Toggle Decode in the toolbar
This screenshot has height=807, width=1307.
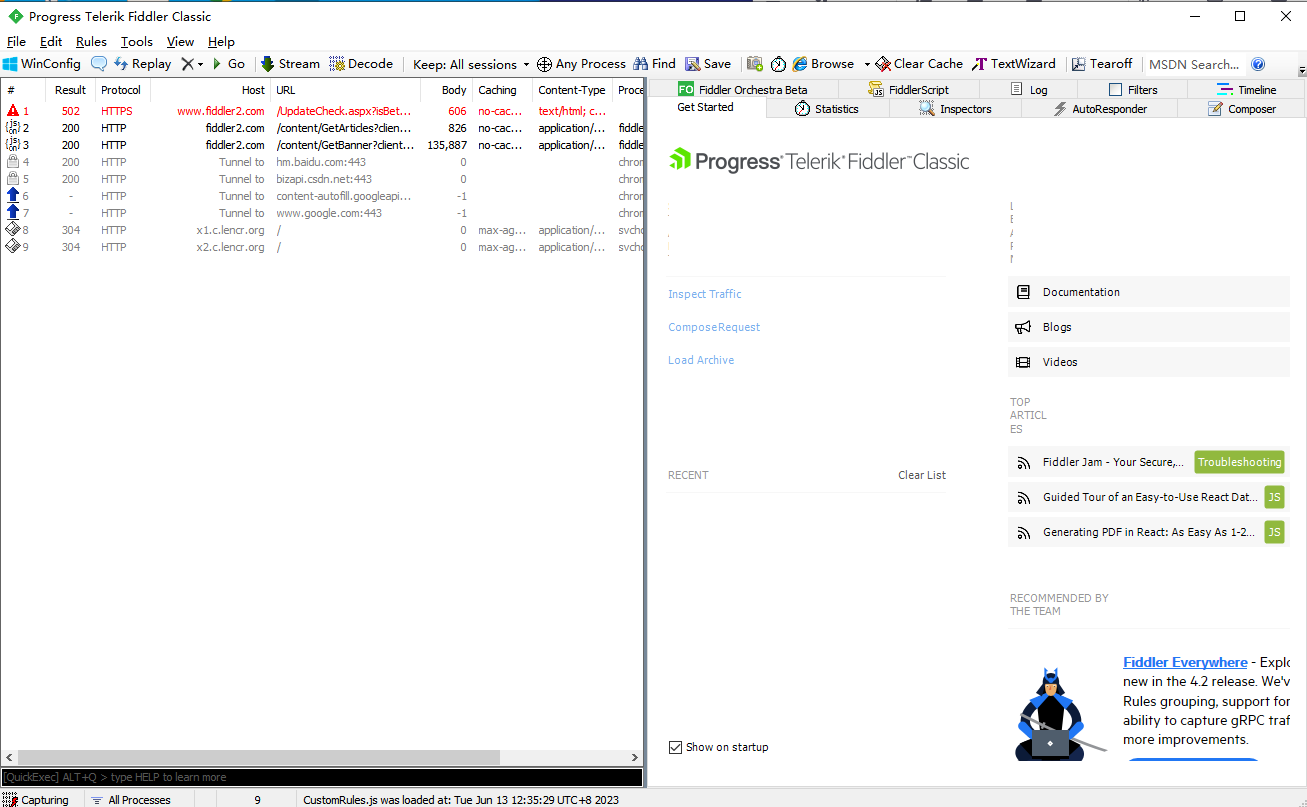click(360, 64)
